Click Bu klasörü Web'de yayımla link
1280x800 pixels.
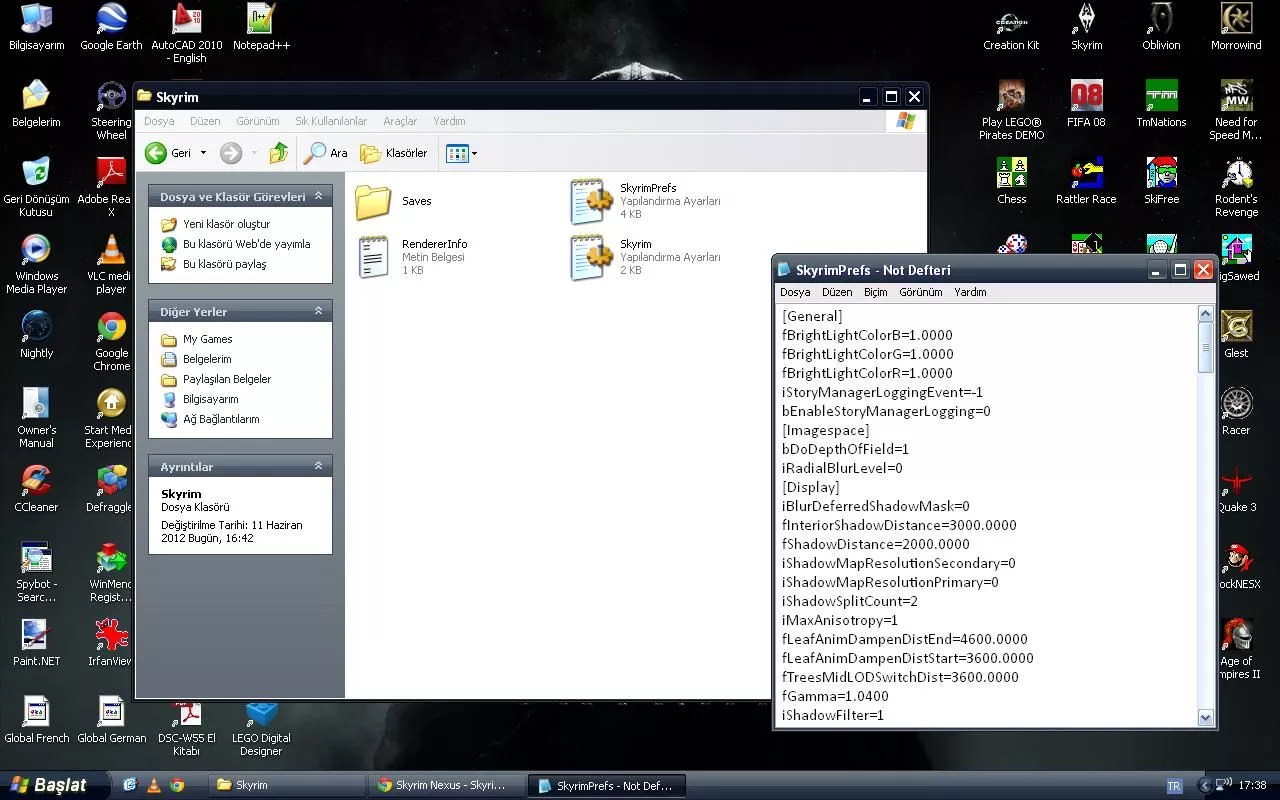point(246,244)
